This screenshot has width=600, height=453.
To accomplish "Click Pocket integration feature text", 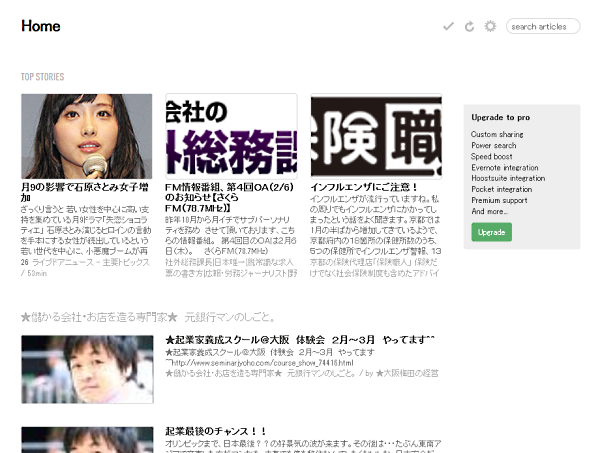I will (502, 189).
